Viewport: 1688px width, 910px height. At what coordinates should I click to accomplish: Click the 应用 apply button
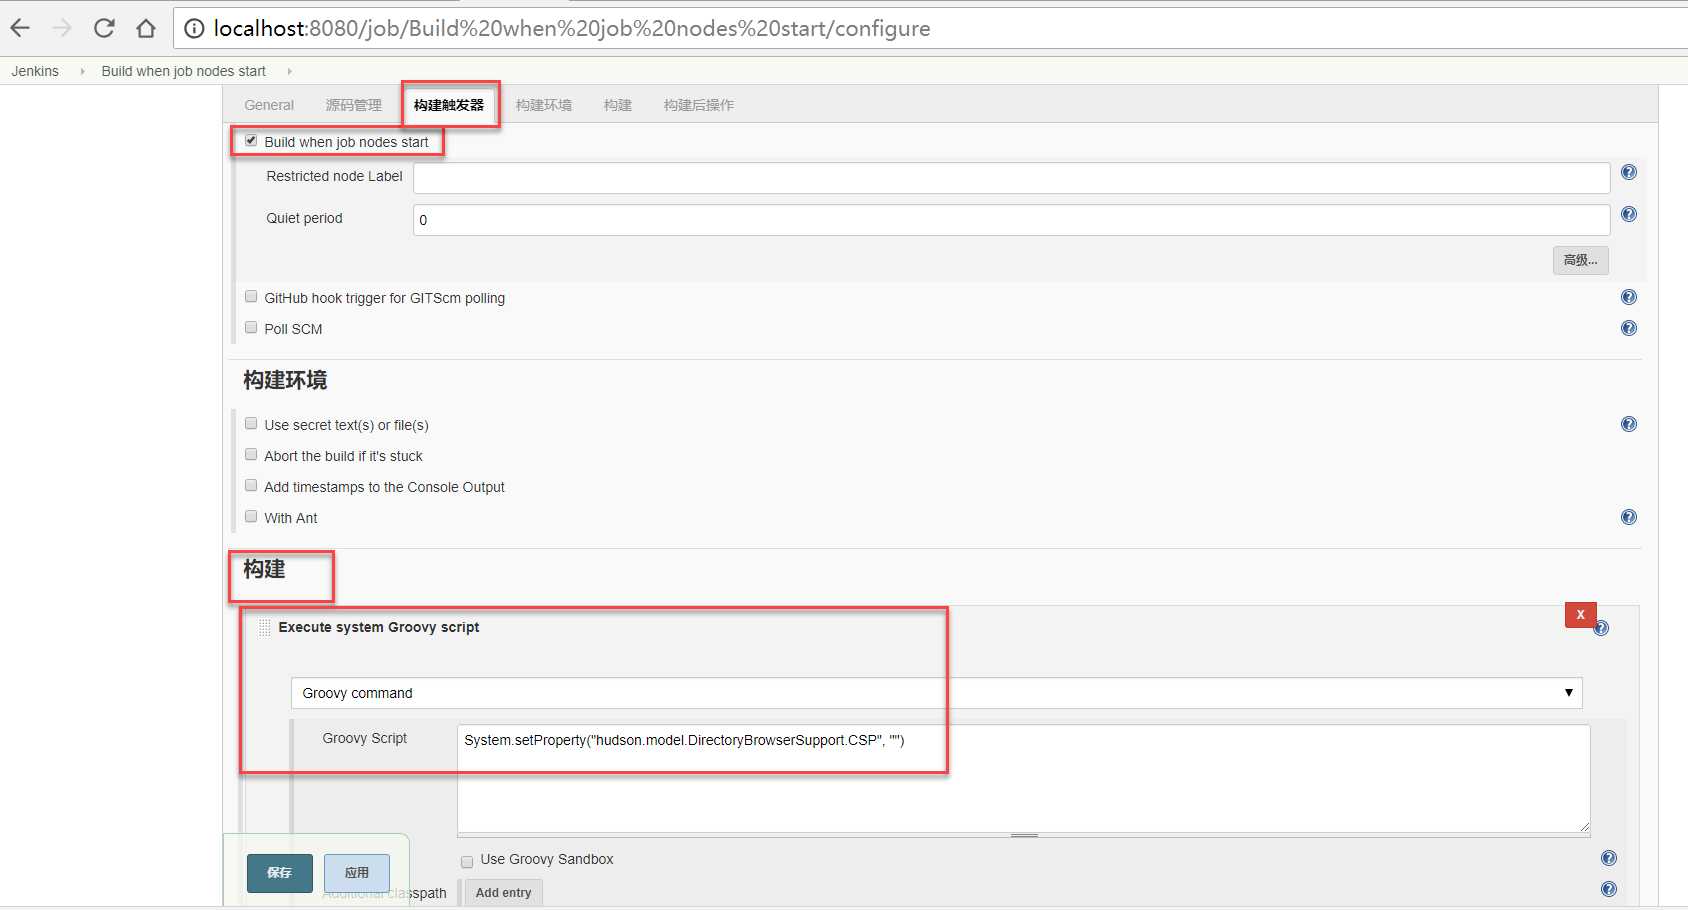tap(357, 873)
